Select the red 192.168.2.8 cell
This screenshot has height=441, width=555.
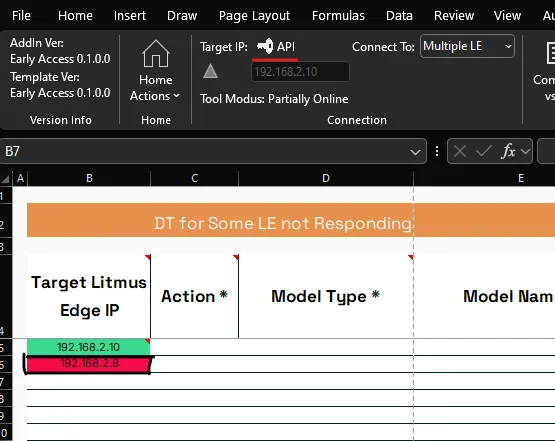click(88, 364)
